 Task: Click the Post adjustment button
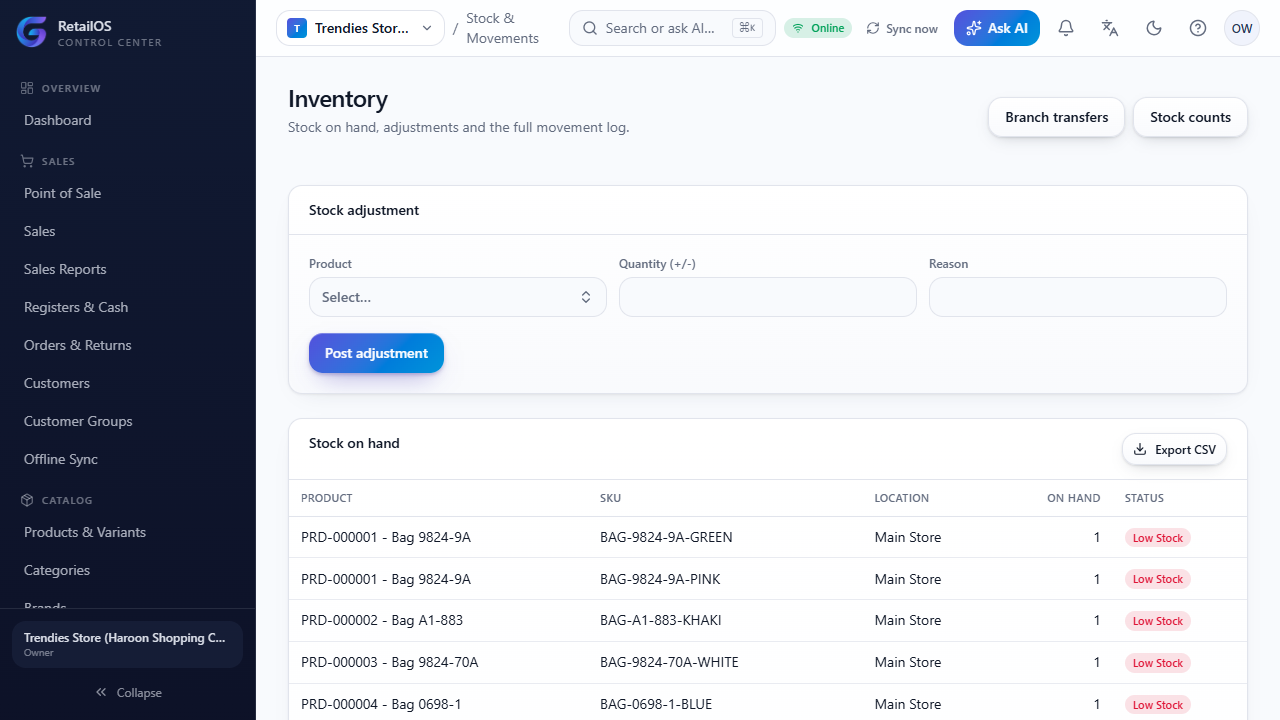pyautogui.click(x=376, y=353)
